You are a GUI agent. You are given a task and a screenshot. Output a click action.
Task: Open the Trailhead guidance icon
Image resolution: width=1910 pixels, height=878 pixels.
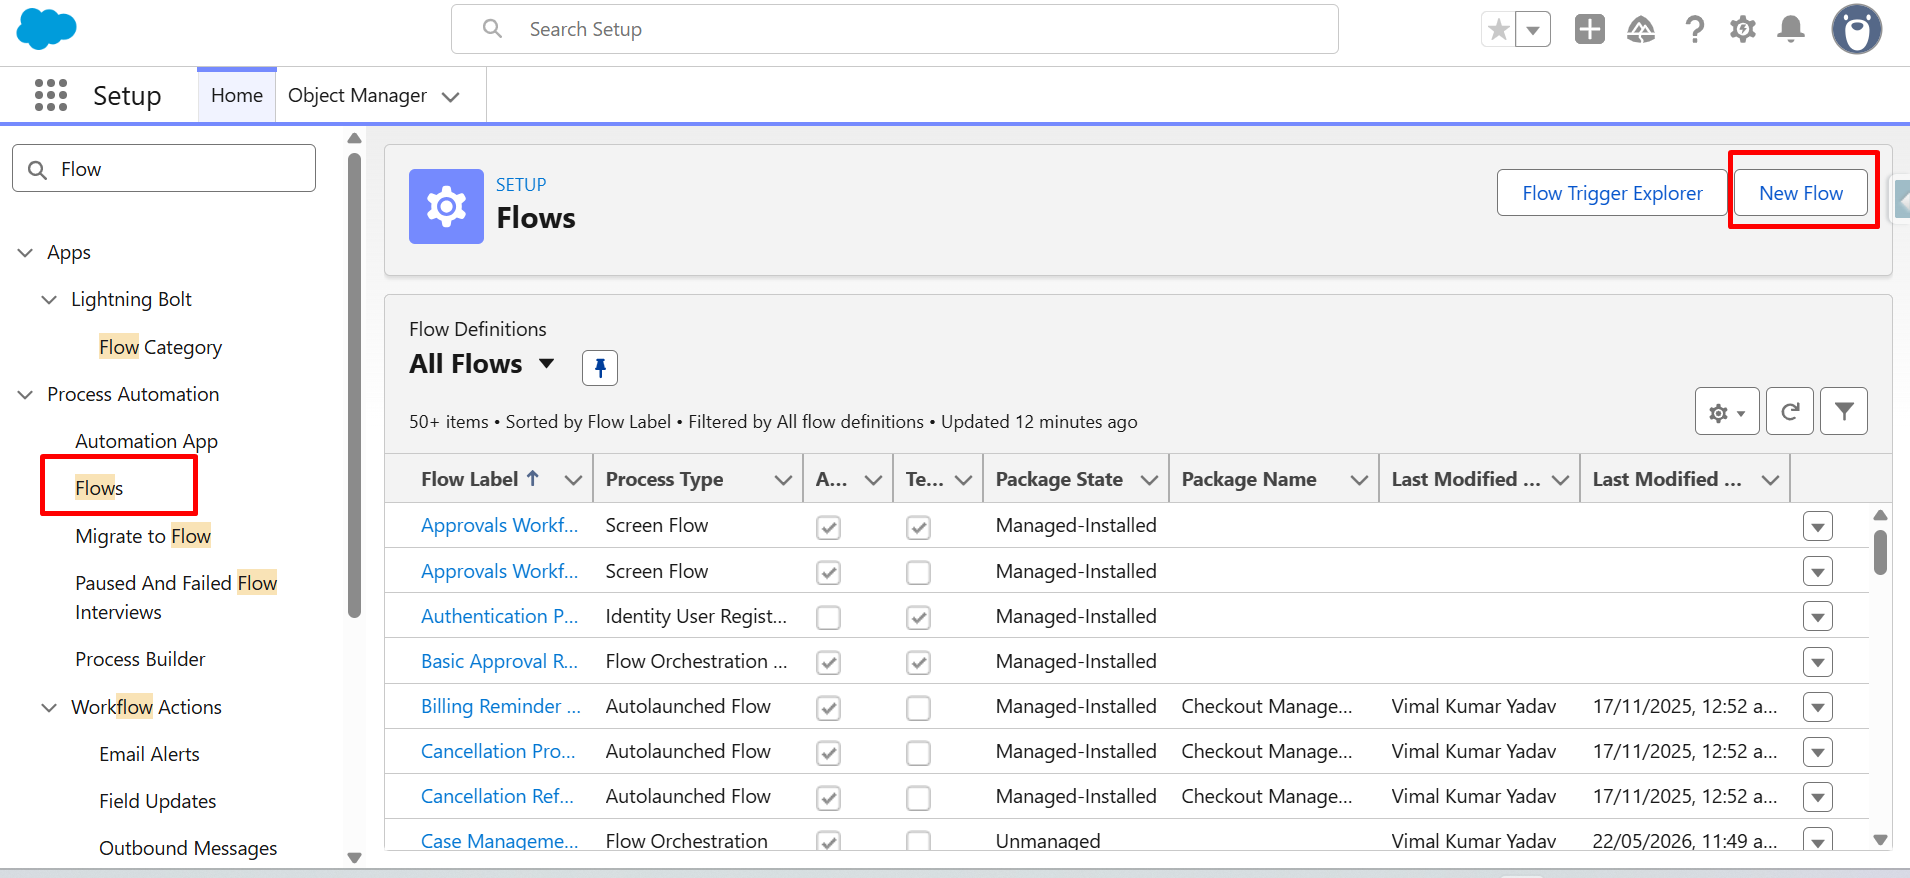(1641, 29)
